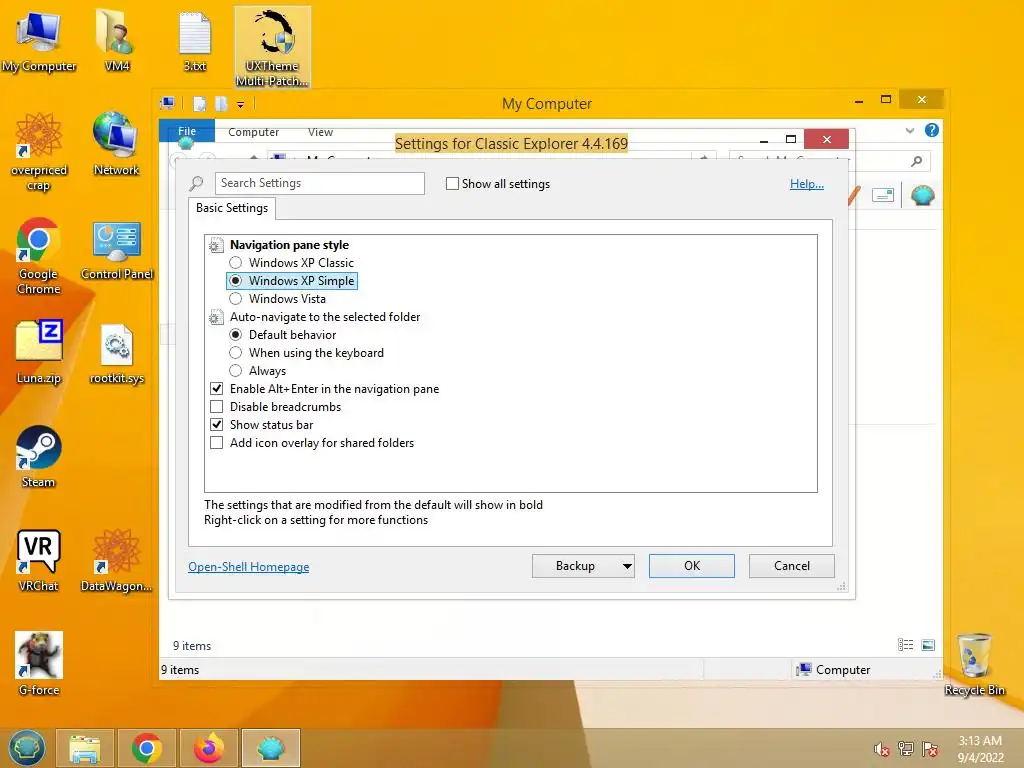Screen dimensions: 1024x768
Task: Open the File ribbon tab
Action: tap(187, 131)
